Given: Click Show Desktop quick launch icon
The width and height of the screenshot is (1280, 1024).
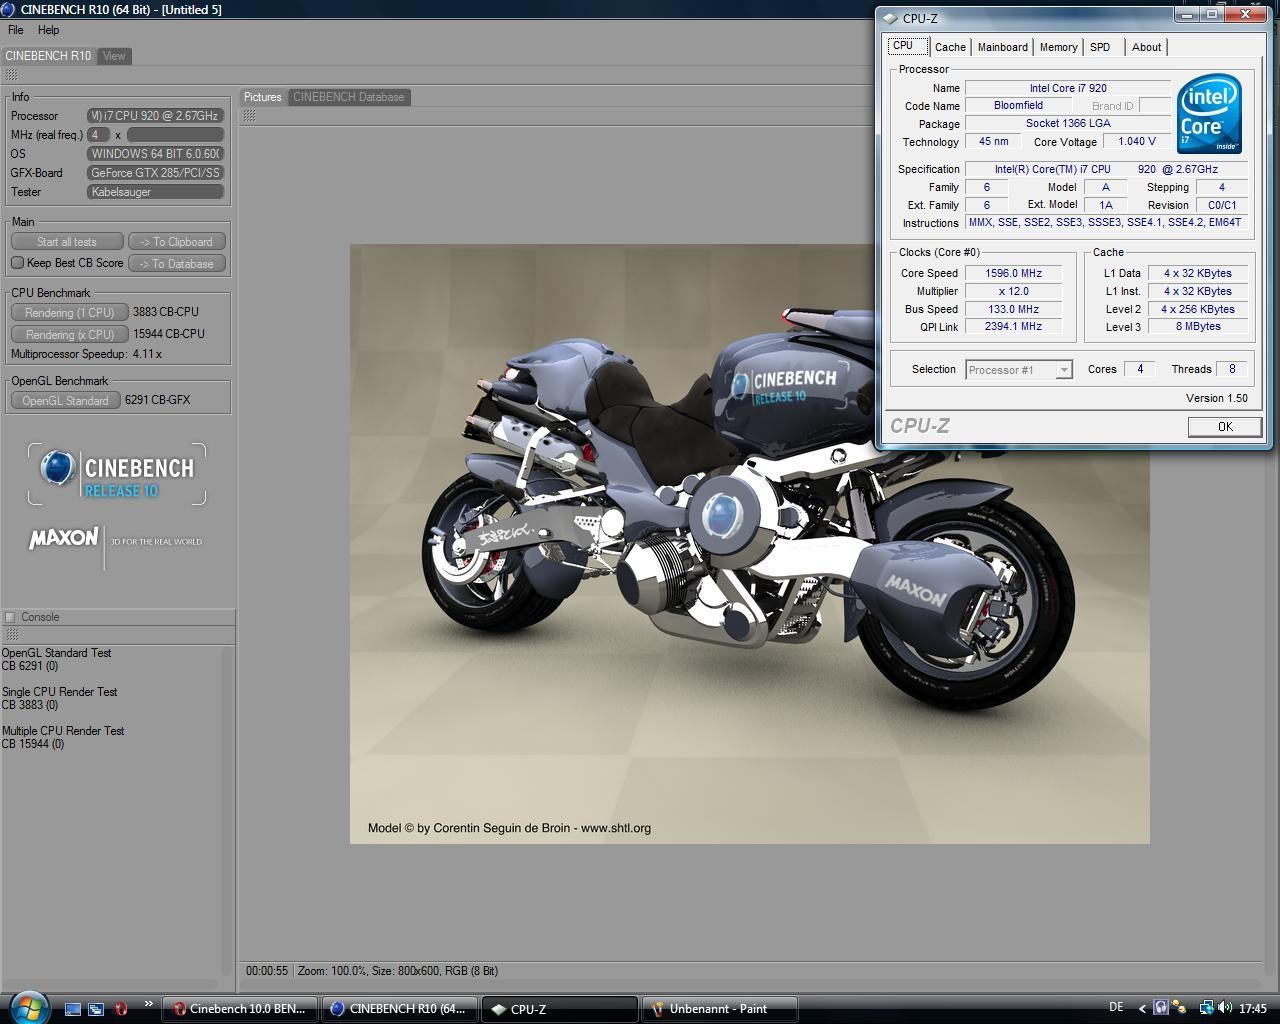Looking at the screenshot, I should click(73, 1009).
